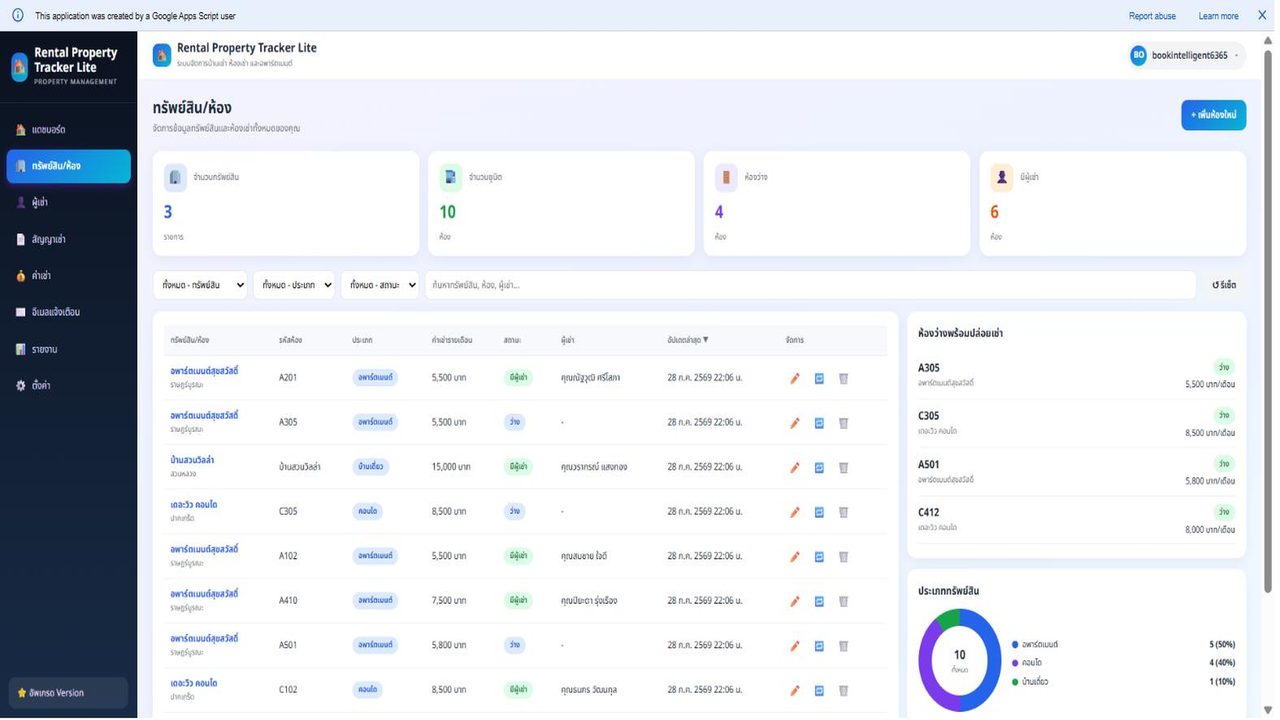Click the donut chart of property types
1280x720 pixels.
point(959,660)
